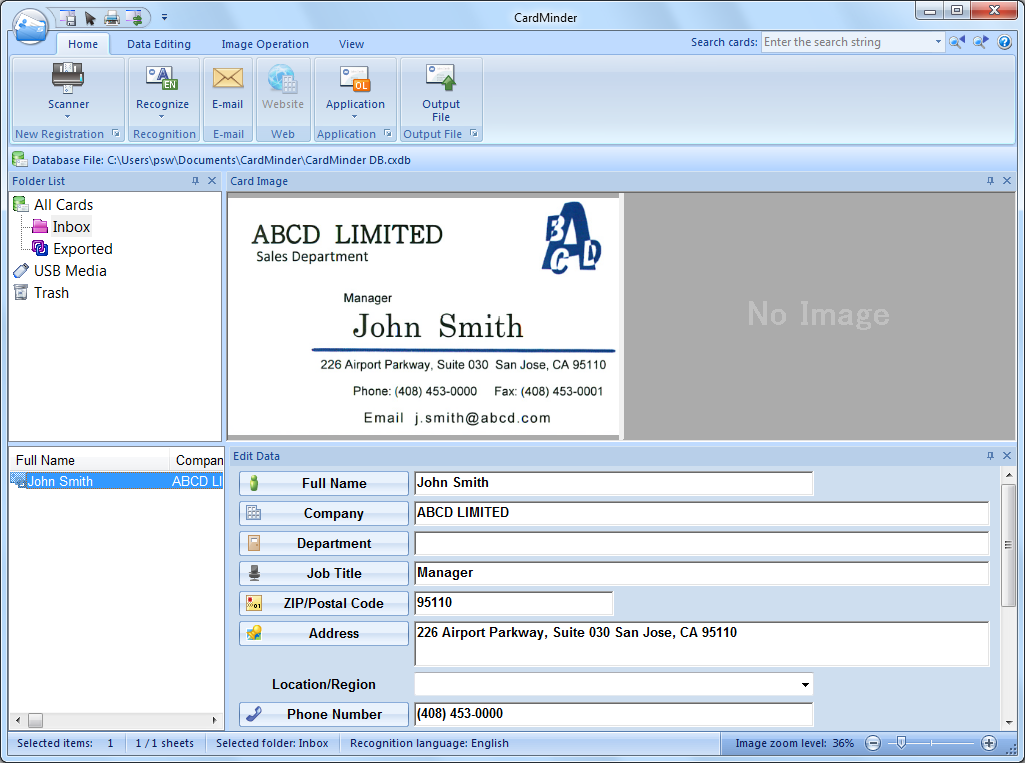Image resolution: width=1025 pixels, height=763 pixels.
Task: Click the quick access export icon with green arrow
Action: [135, 18]
